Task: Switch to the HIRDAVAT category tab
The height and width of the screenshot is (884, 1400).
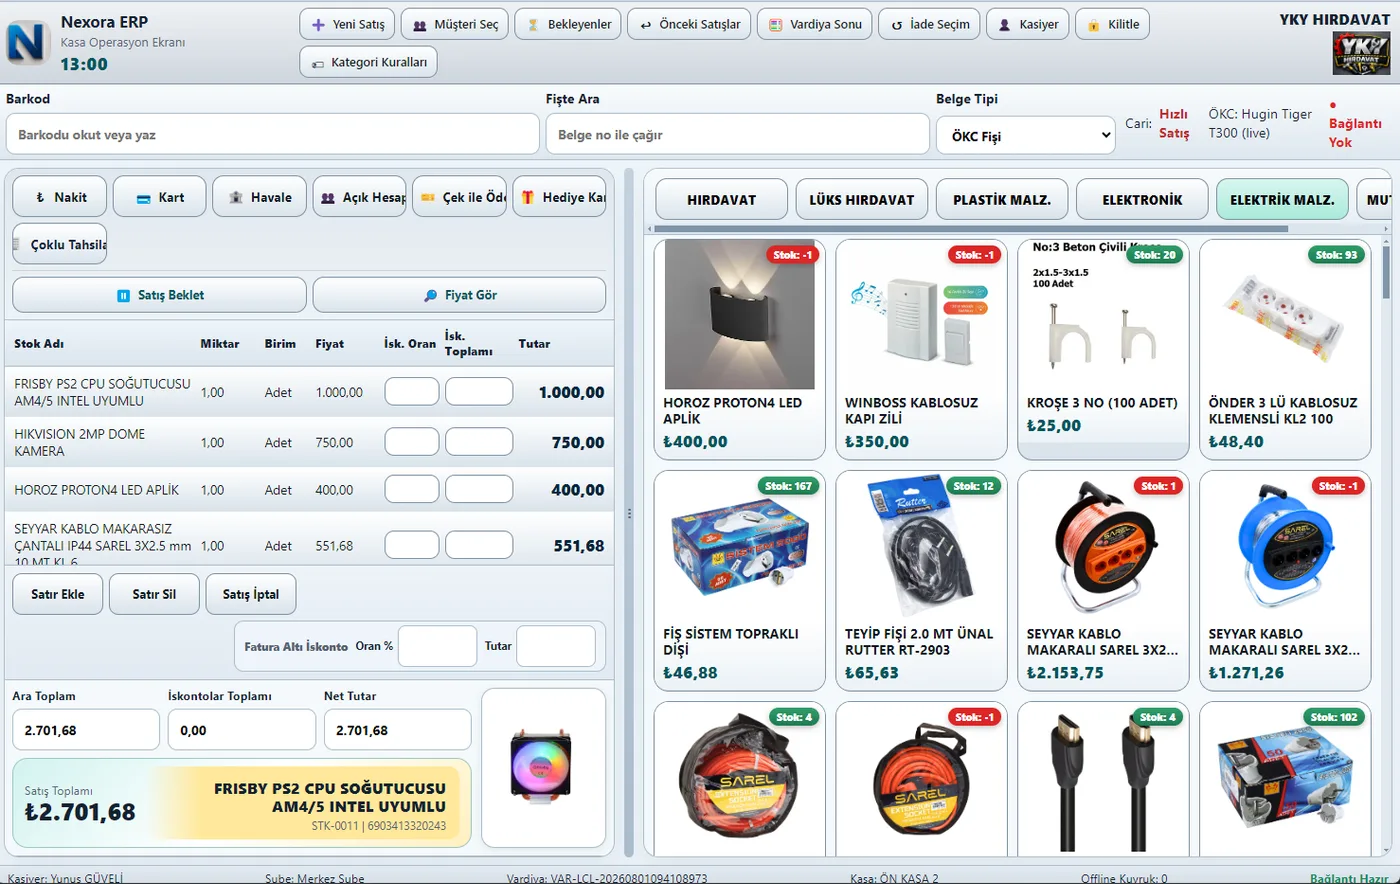Action: (722, 199)
